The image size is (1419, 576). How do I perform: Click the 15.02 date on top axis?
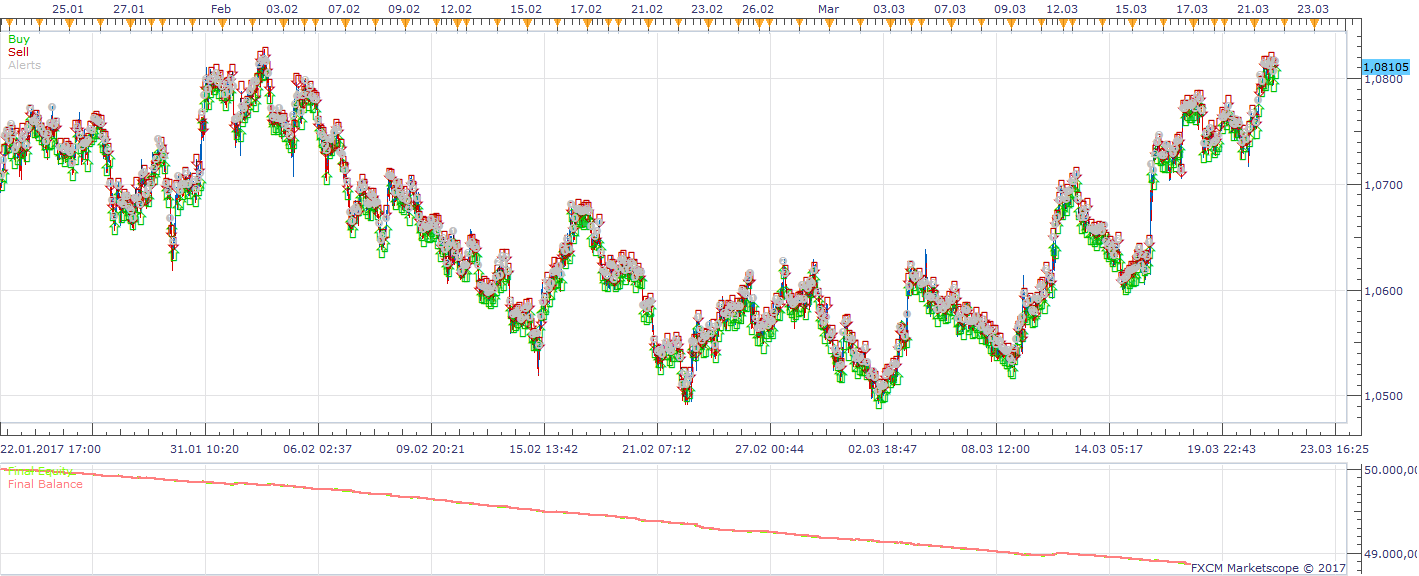click(x=526, y=8)
